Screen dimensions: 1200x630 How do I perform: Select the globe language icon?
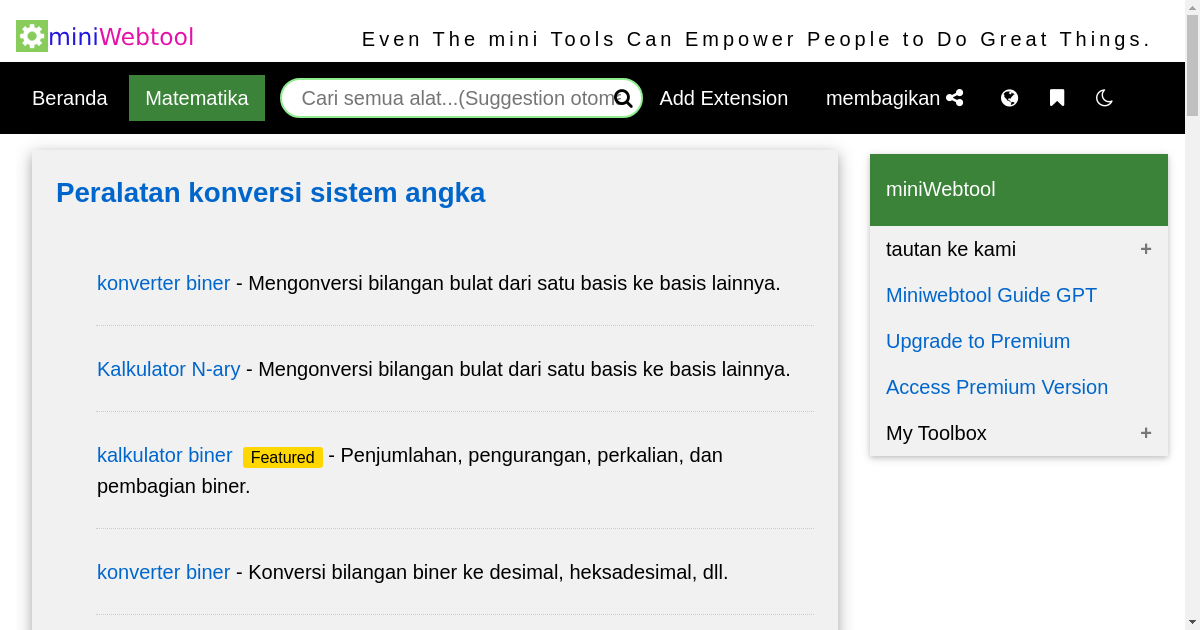click(1009, 98)
